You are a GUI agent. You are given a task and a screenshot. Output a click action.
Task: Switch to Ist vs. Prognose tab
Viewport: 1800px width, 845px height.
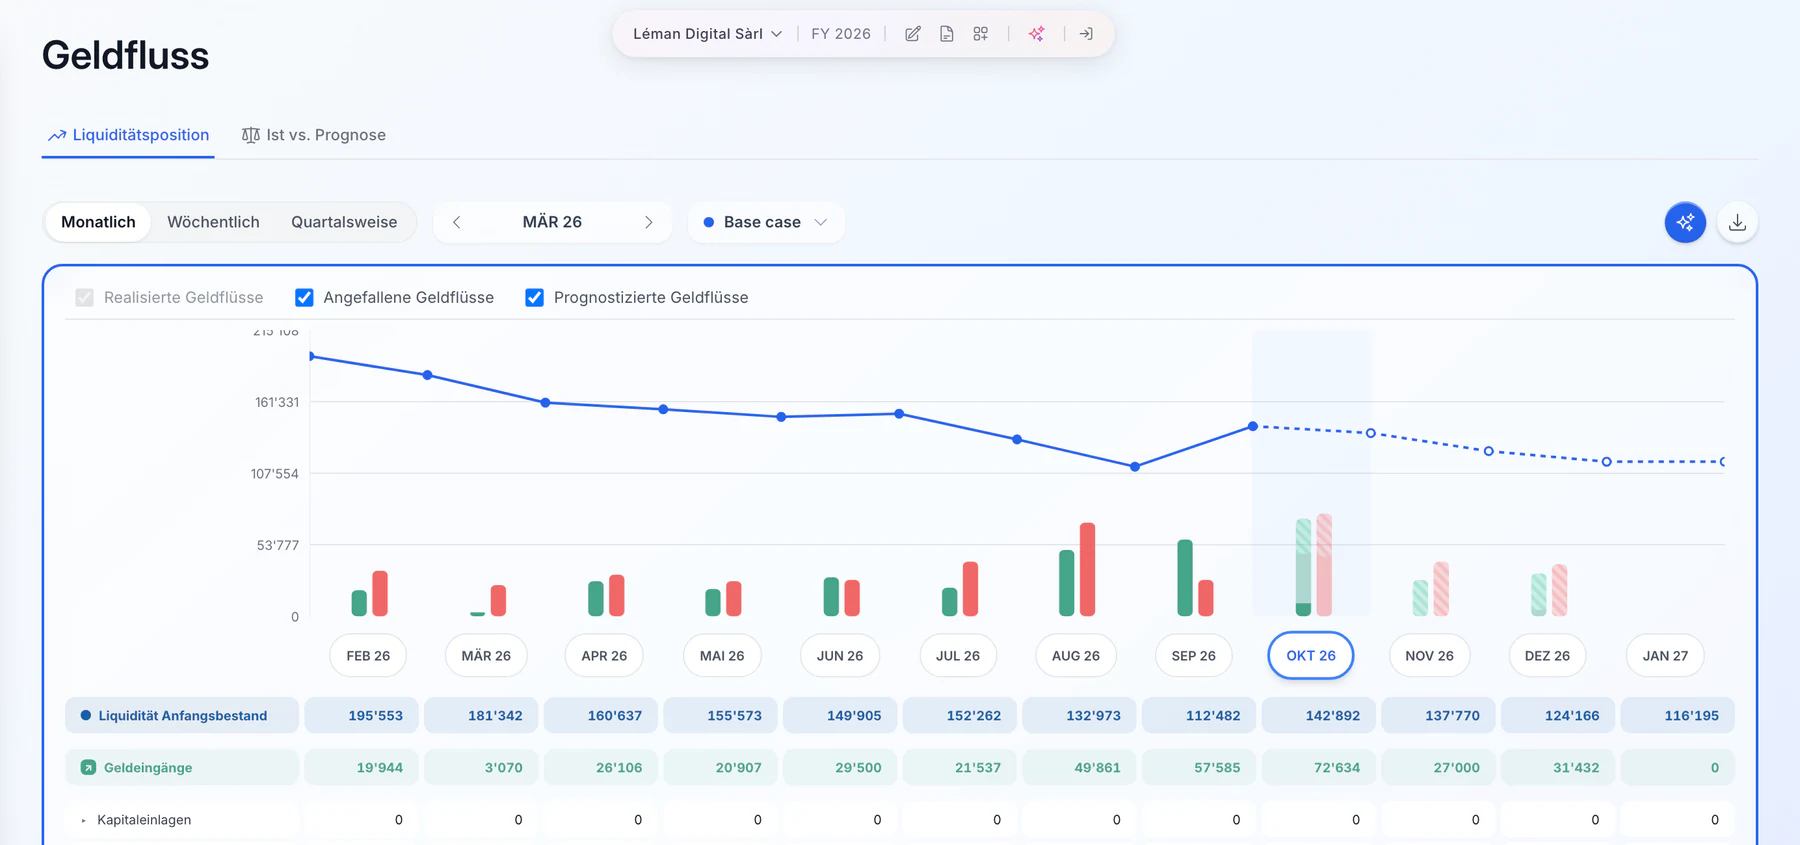314,135
